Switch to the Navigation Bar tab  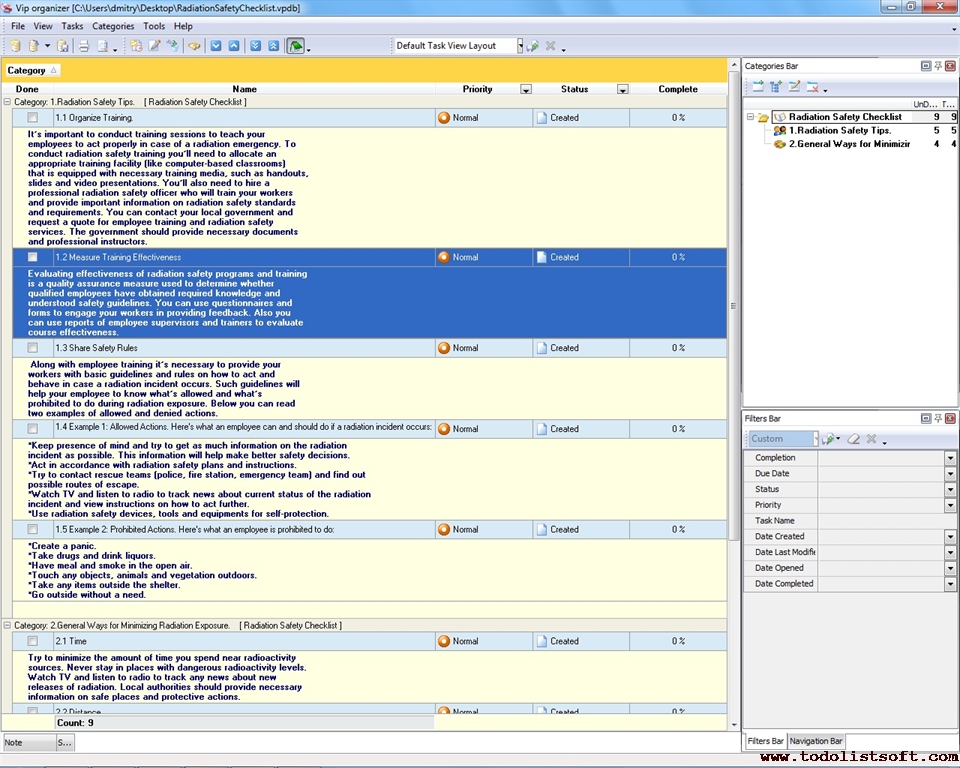816,741
